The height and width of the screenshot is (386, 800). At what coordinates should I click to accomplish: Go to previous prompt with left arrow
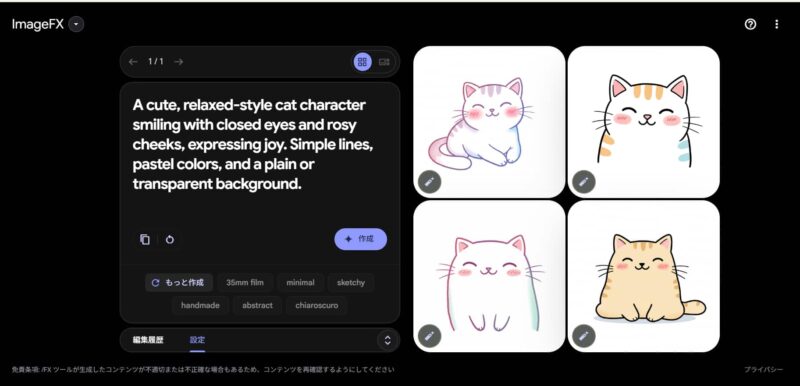133,62
